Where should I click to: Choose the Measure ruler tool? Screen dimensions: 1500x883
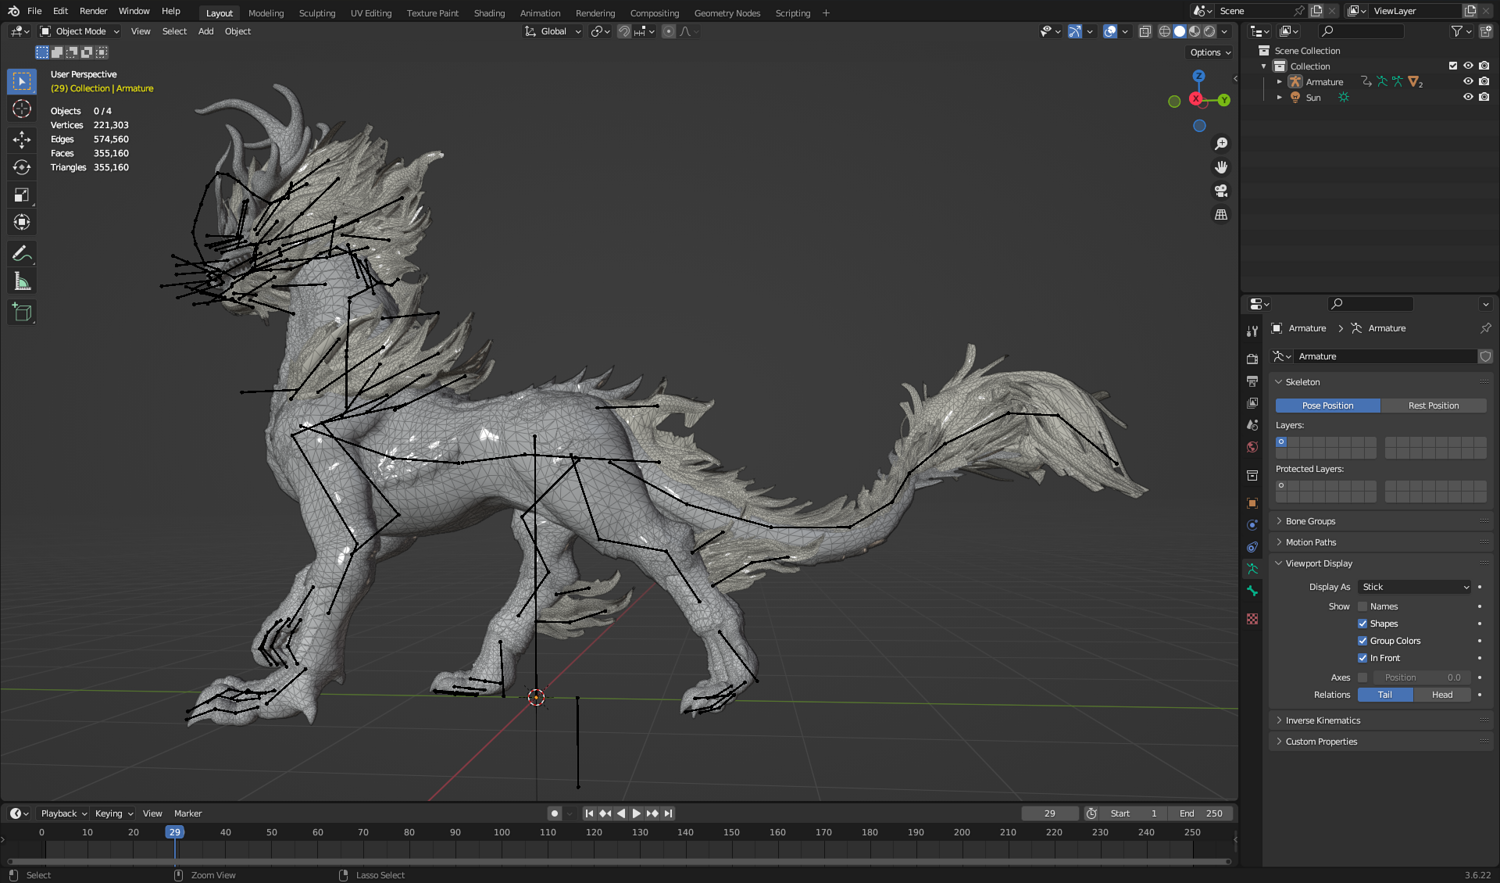[21, 282]
